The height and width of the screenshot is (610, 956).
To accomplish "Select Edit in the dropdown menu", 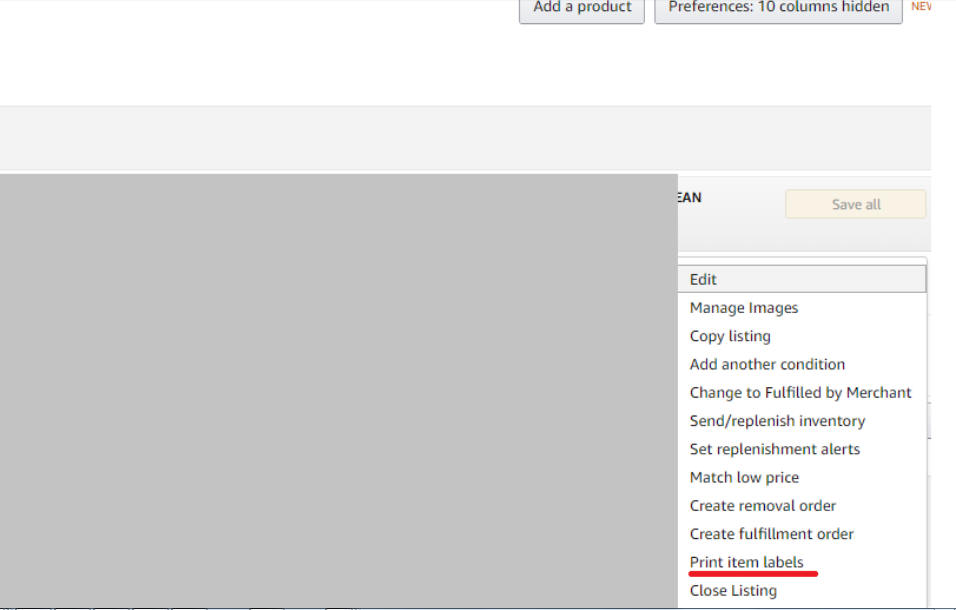I will pos(802,279).
